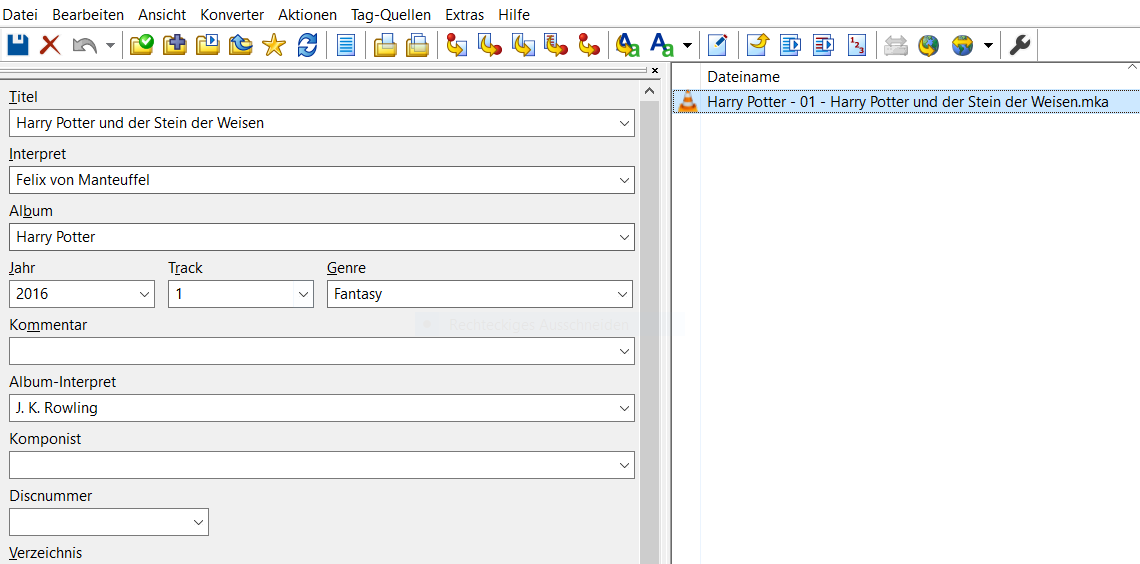1140x564 pixels.
Task: Click the Save tag floppy disk icon
Action: click(x=18, y=45)
